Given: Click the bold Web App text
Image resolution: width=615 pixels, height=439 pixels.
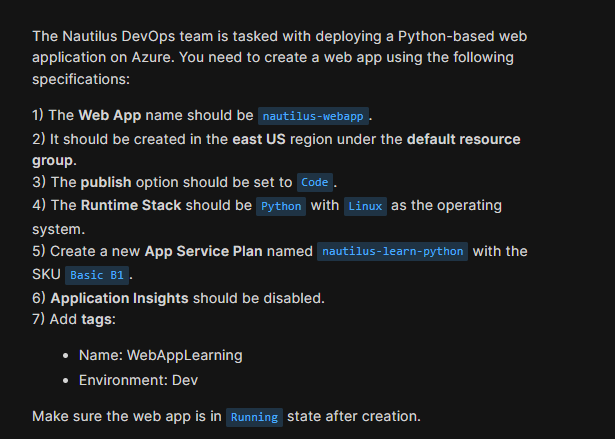Looking at the screenshot, I should [x=110, y=115].
